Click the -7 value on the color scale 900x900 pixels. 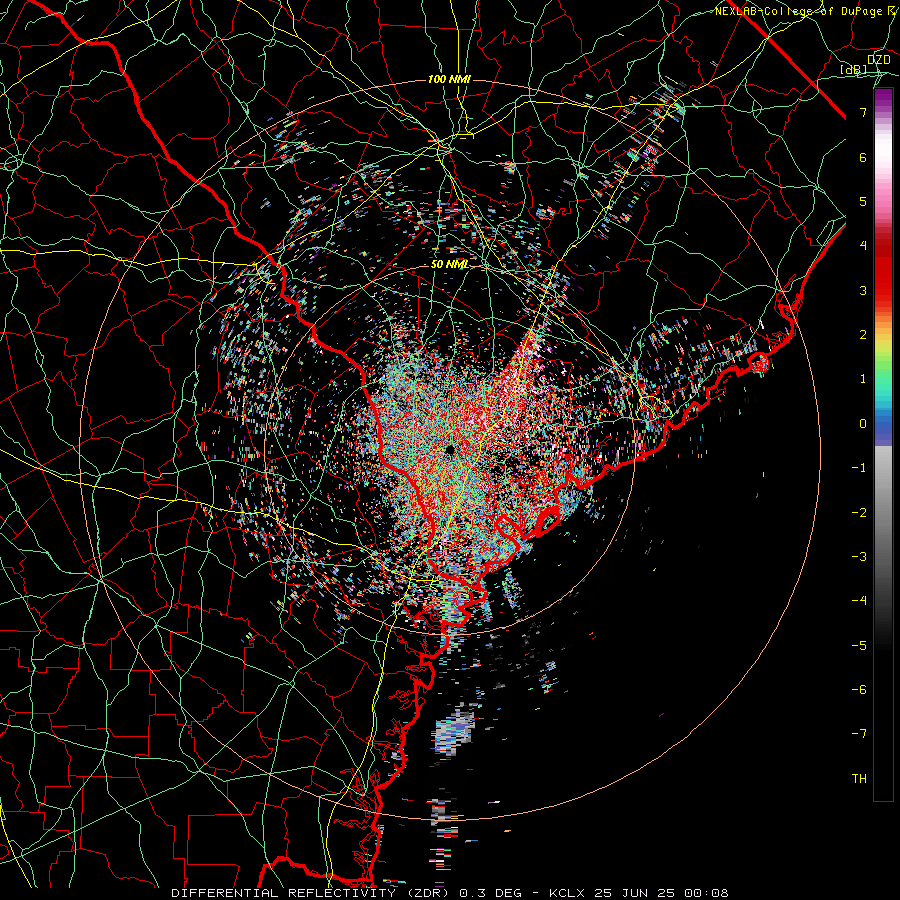[x=859, y=734]
